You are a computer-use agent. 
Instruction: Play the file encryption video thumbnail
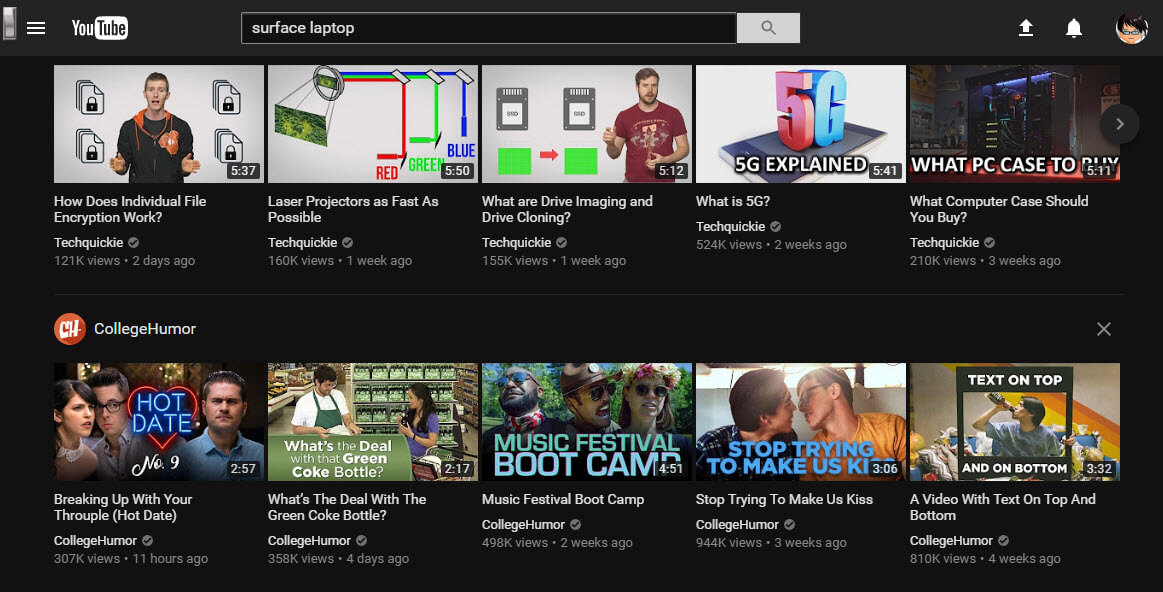click(x=159, y=124)
